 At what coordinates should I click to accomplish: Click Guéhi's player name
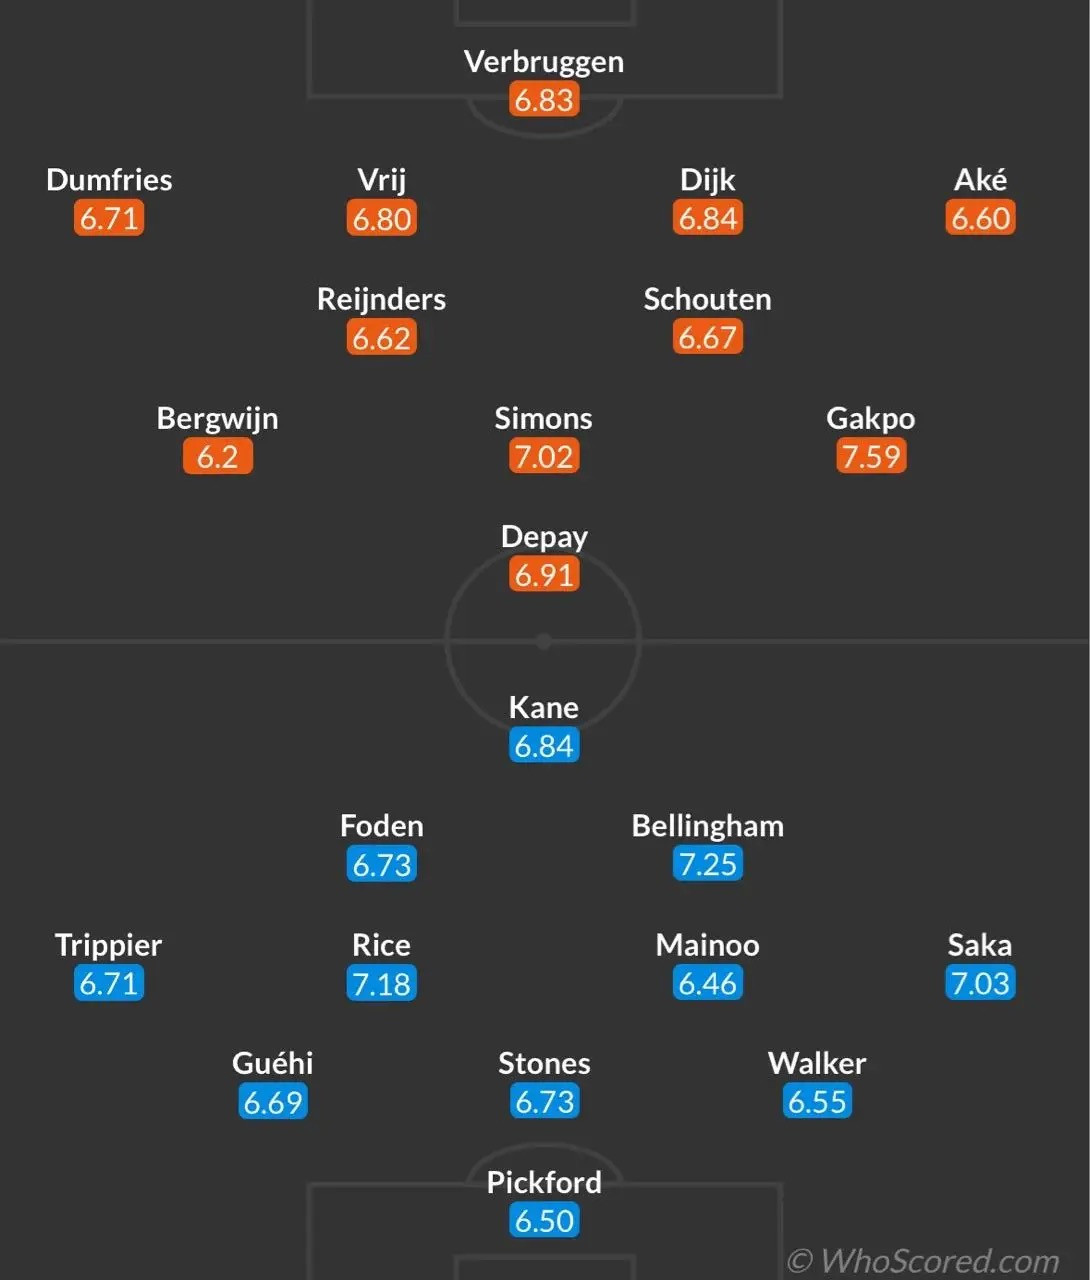click(x=273, y=1063)
